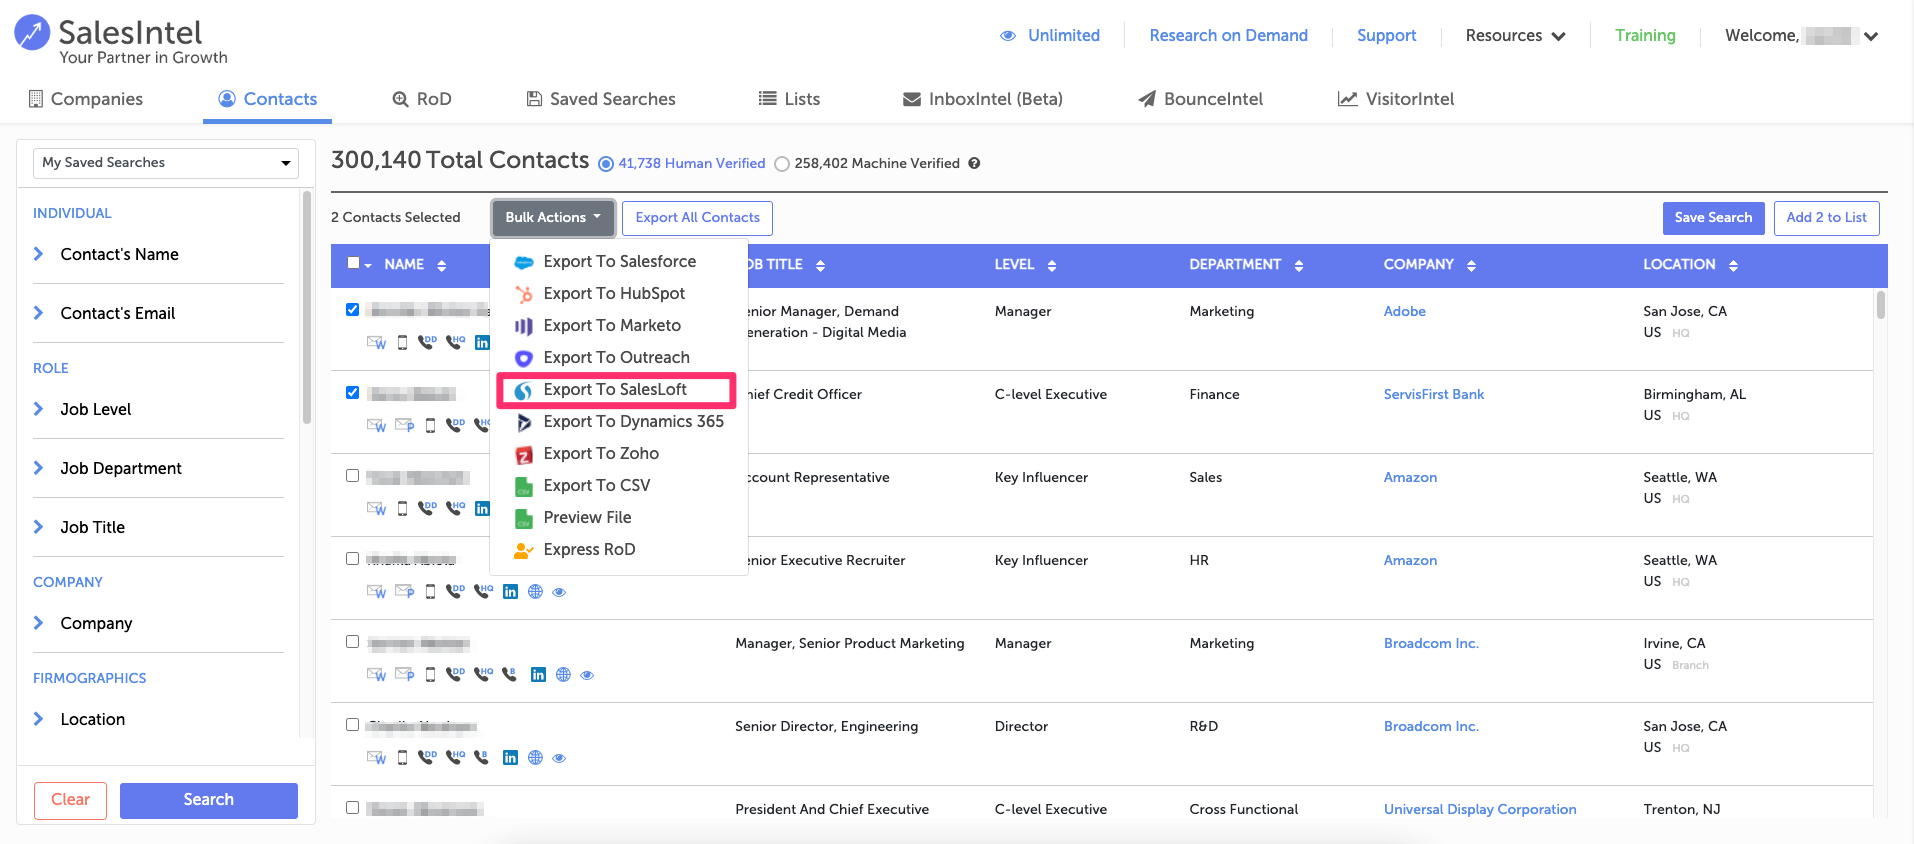
Task: Click direct dial icon in Senior Director, Engineering row
Action: [x=427, y=757]
